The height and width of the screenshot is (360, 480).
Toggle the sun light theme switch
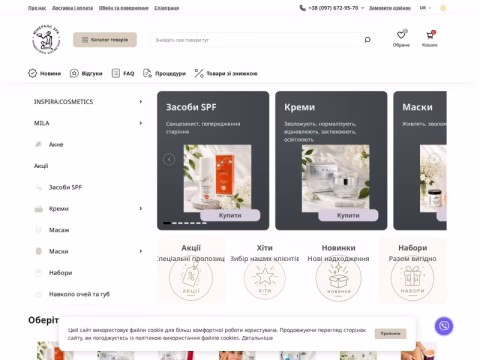pyautogui.click(x=443, y=8)
